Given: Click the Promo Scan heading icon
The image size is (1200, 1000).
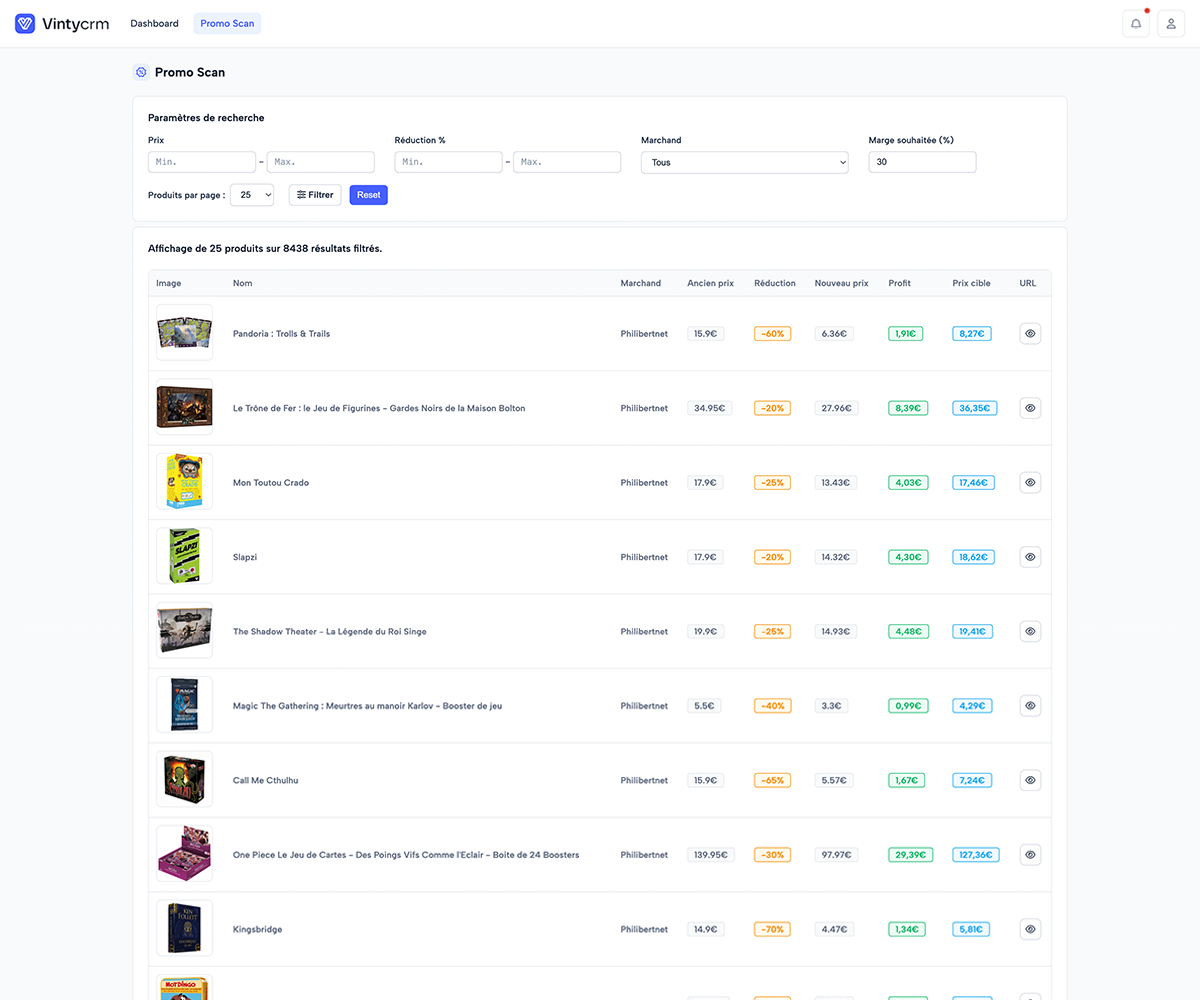Looking at the screenshot, I should (141, 72).
